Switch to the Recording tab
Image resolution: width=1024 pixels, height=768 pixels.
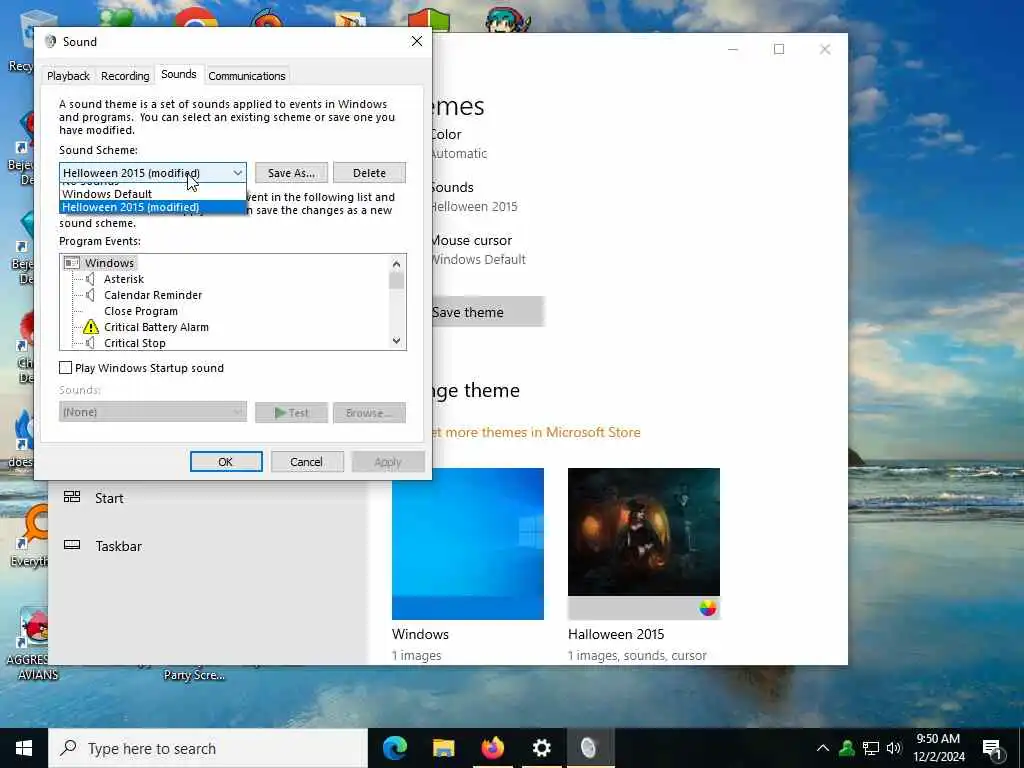click(x=125, y=76)
